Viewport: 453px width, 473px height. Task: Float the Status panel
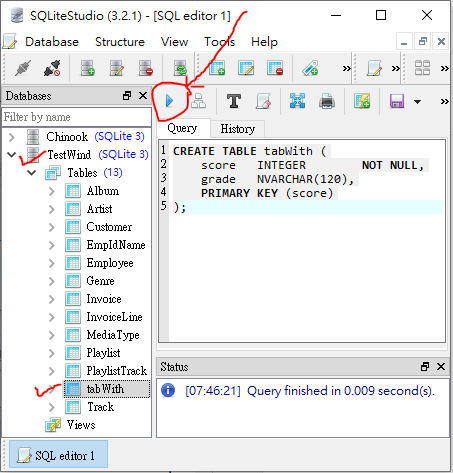[x=425, y=367]
